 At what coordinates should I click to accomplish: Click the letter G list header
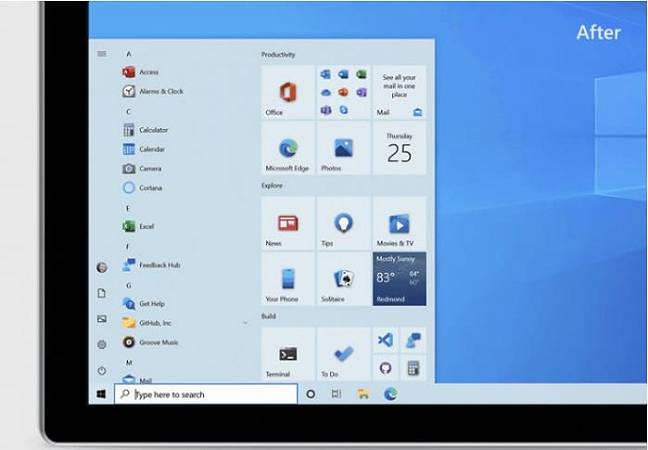coord(129,286)
